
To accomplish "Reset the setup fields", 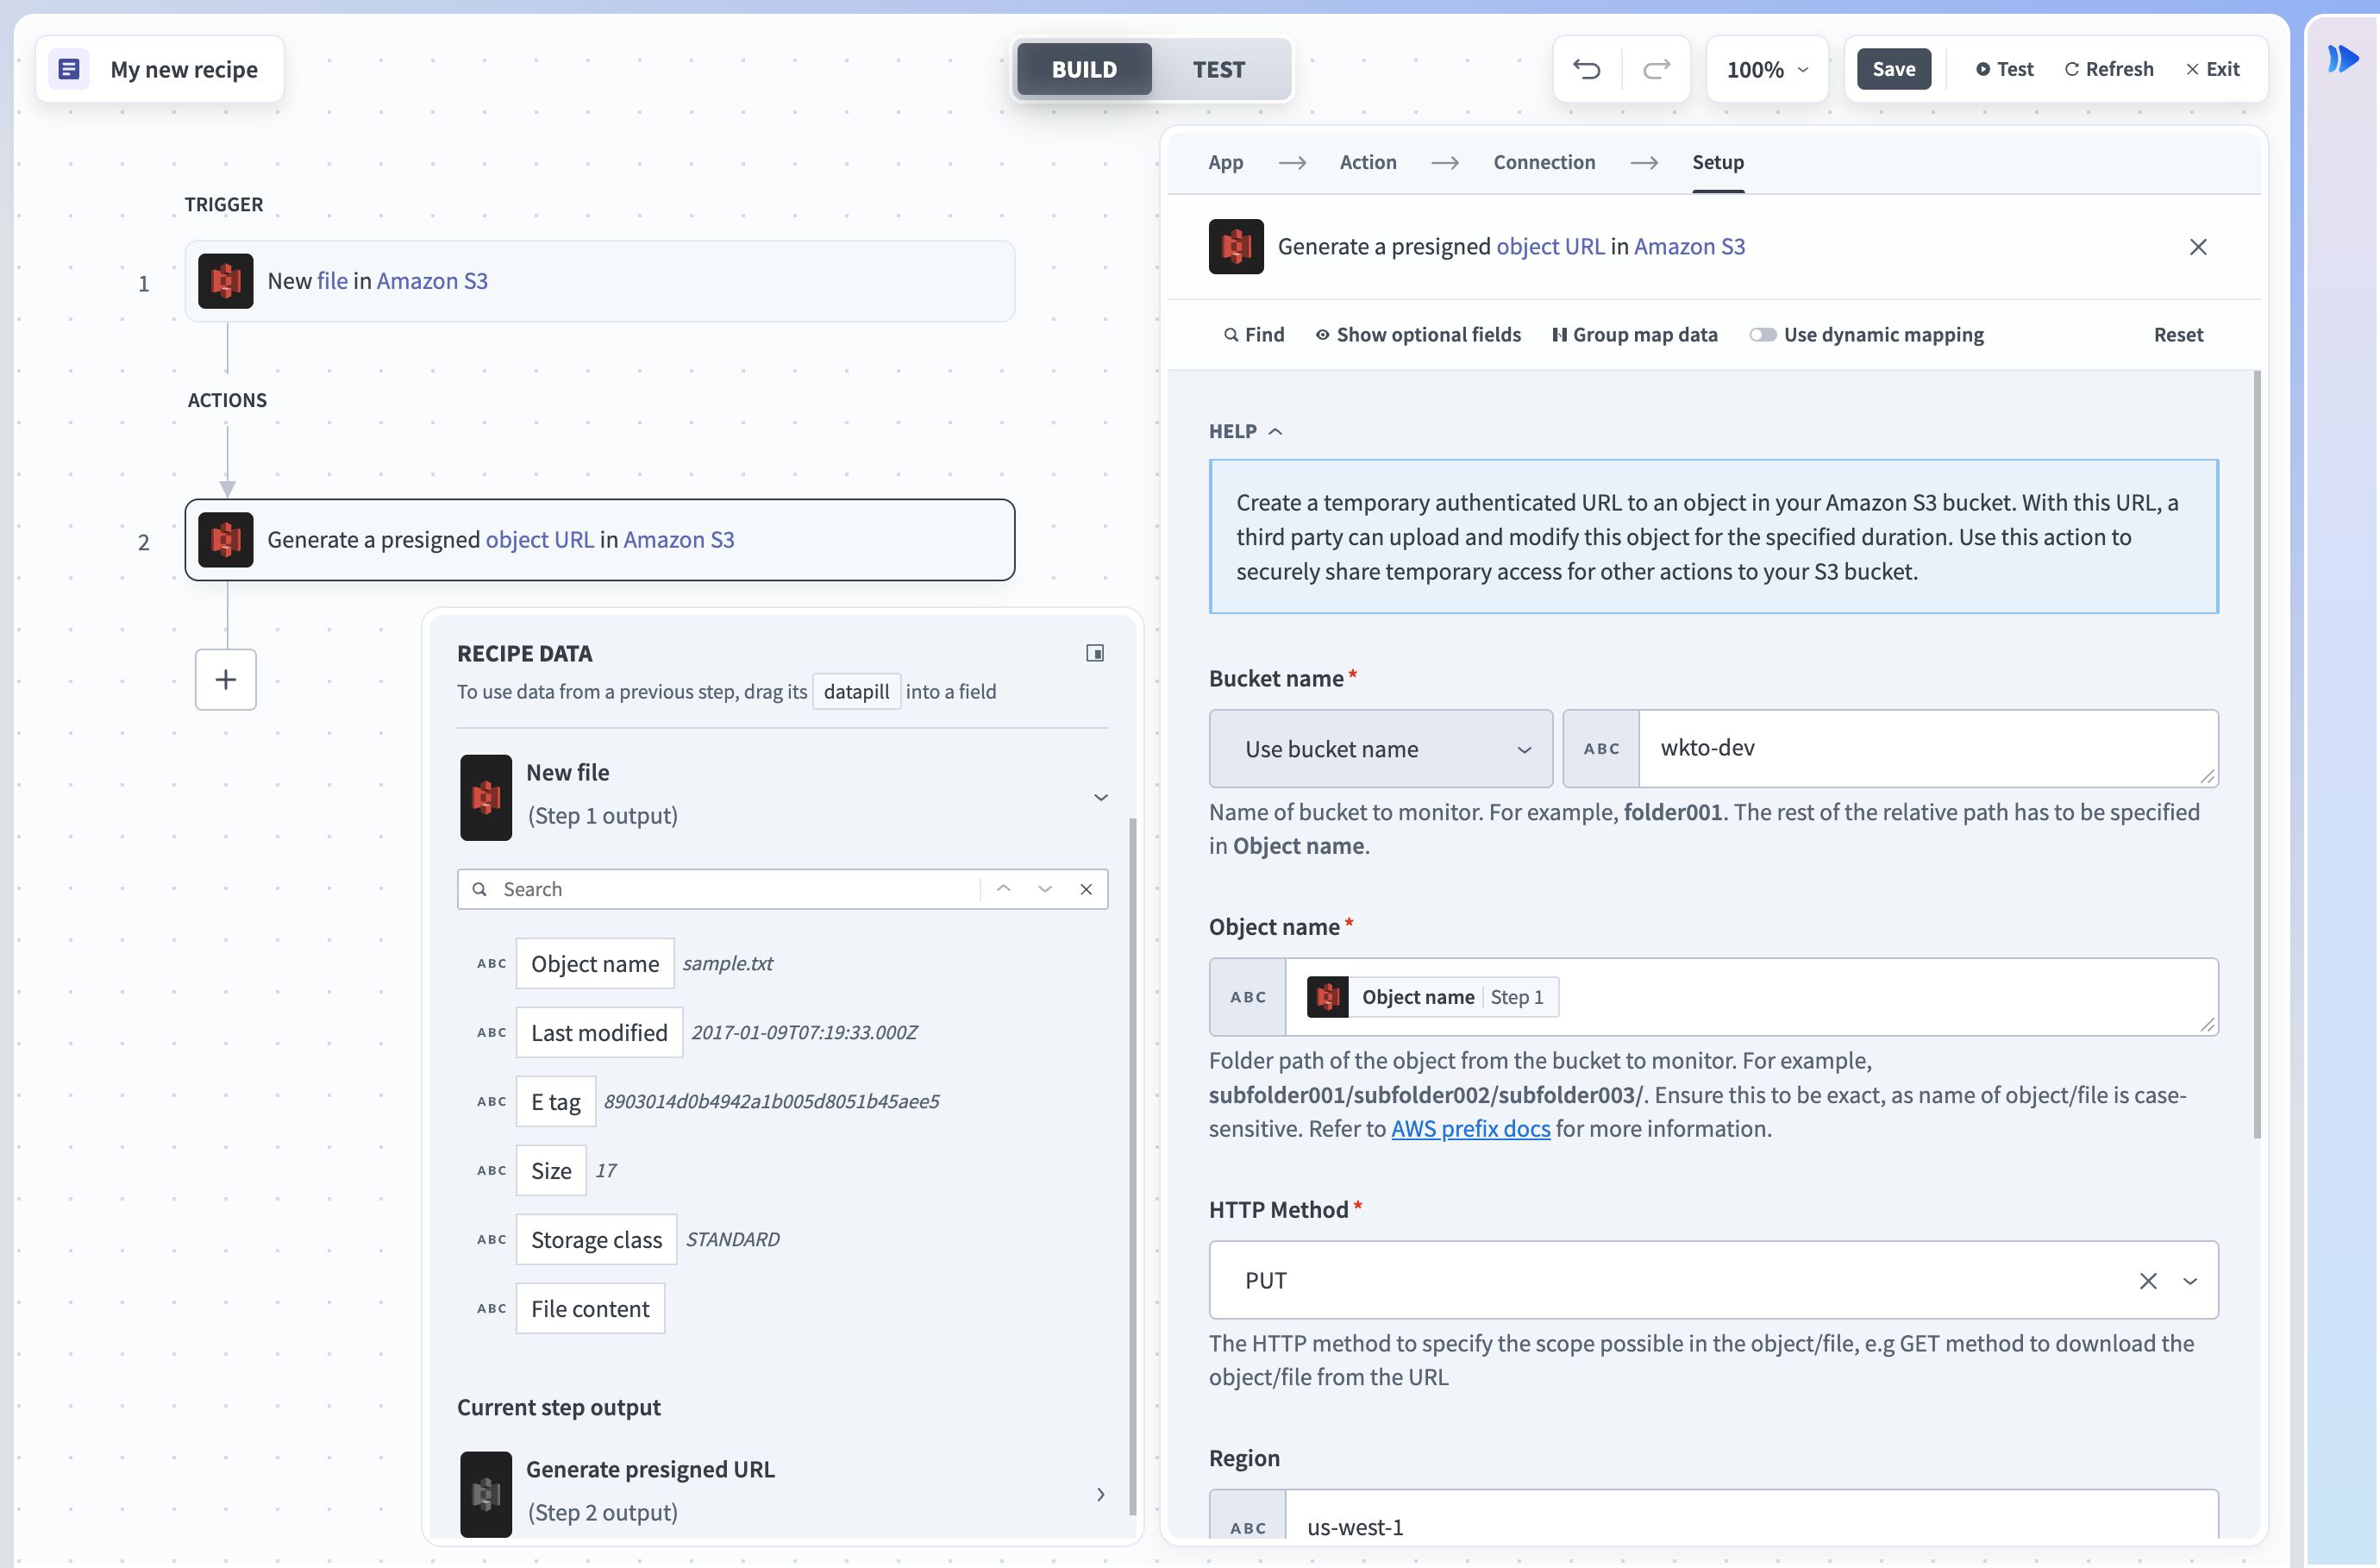I will click(2178, 335).
